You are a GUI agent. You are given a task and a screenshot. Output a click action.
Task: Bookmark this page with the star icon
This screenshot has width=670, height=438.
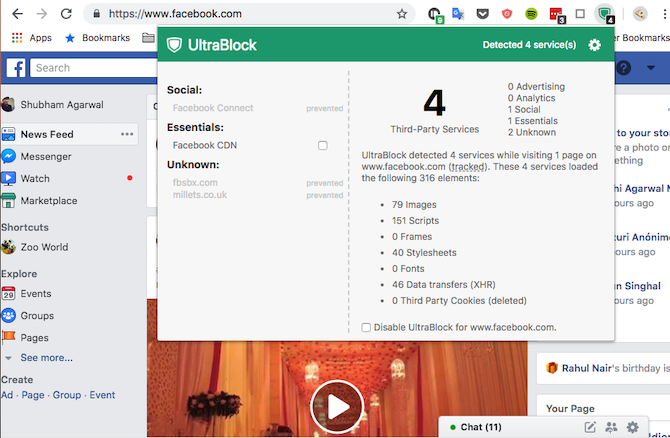pyautogui.click(x=402, y=14)
